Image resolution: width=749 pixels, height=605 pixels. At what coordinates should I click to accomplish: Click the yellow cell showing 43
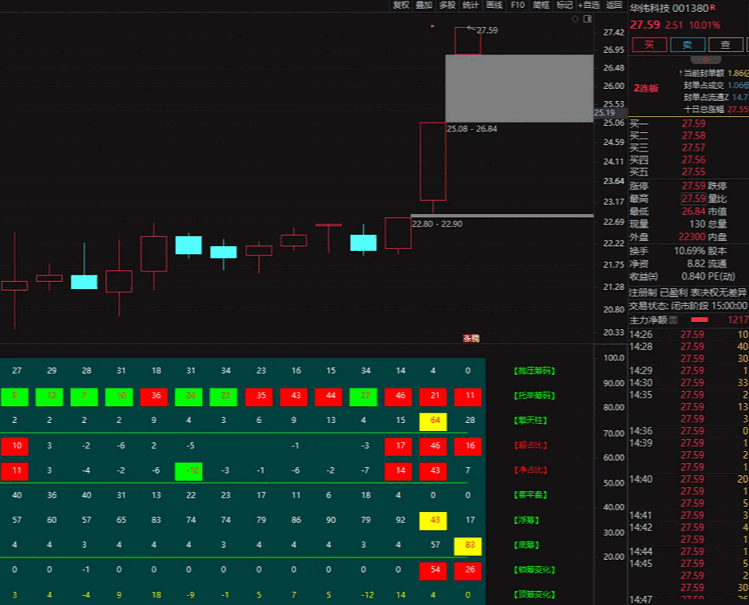[x=433, y=521]
